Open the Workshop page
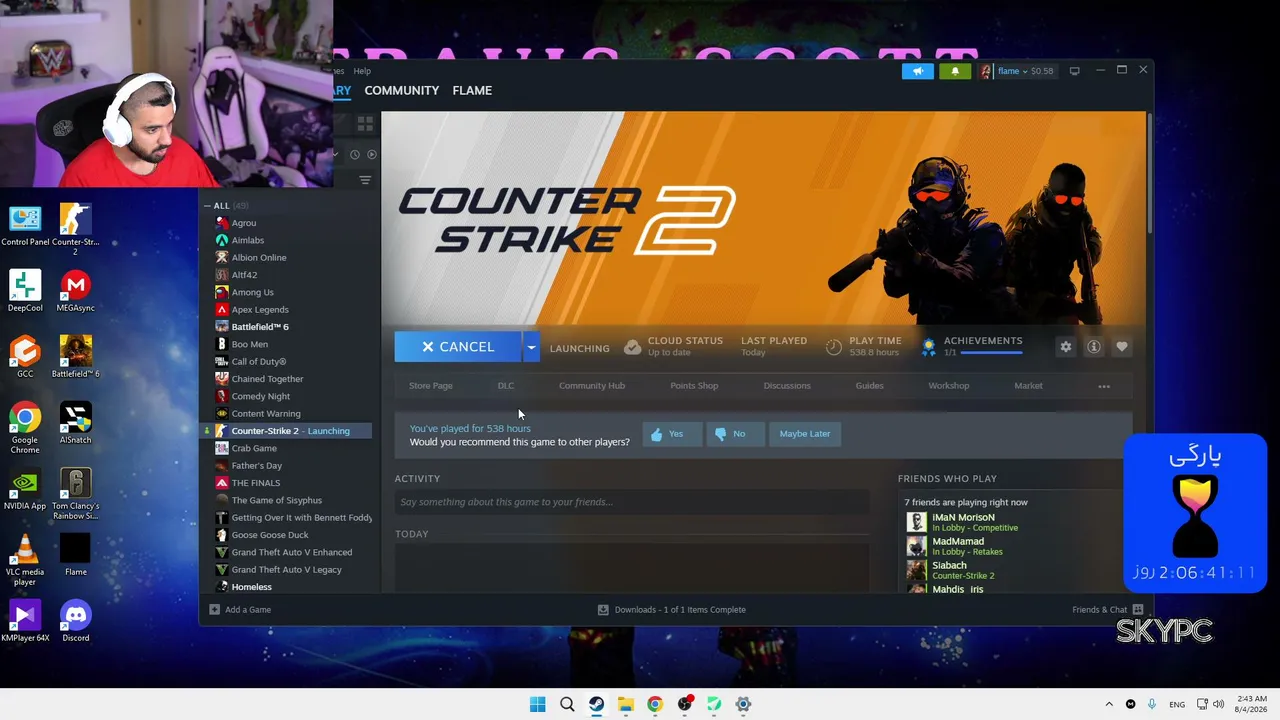Screen dimensions: 1280x720 tap(949, 386)
